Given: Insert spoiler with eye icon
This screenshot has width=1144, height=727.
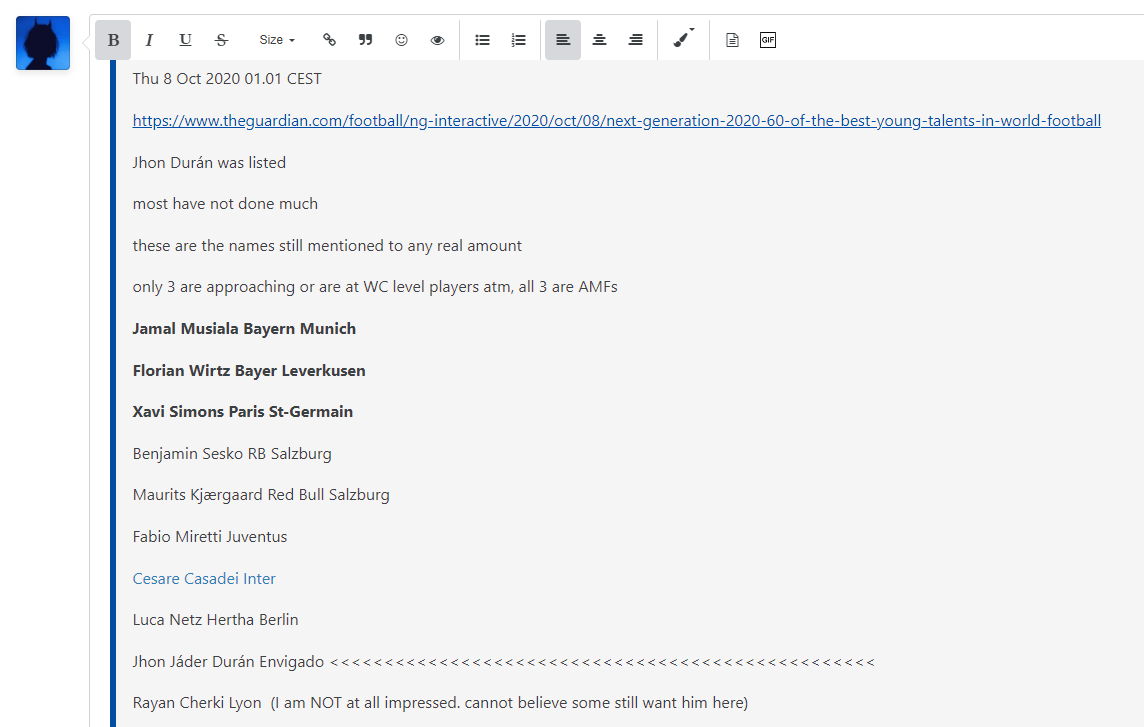Looking at the screenshot, I should [437, 40].
